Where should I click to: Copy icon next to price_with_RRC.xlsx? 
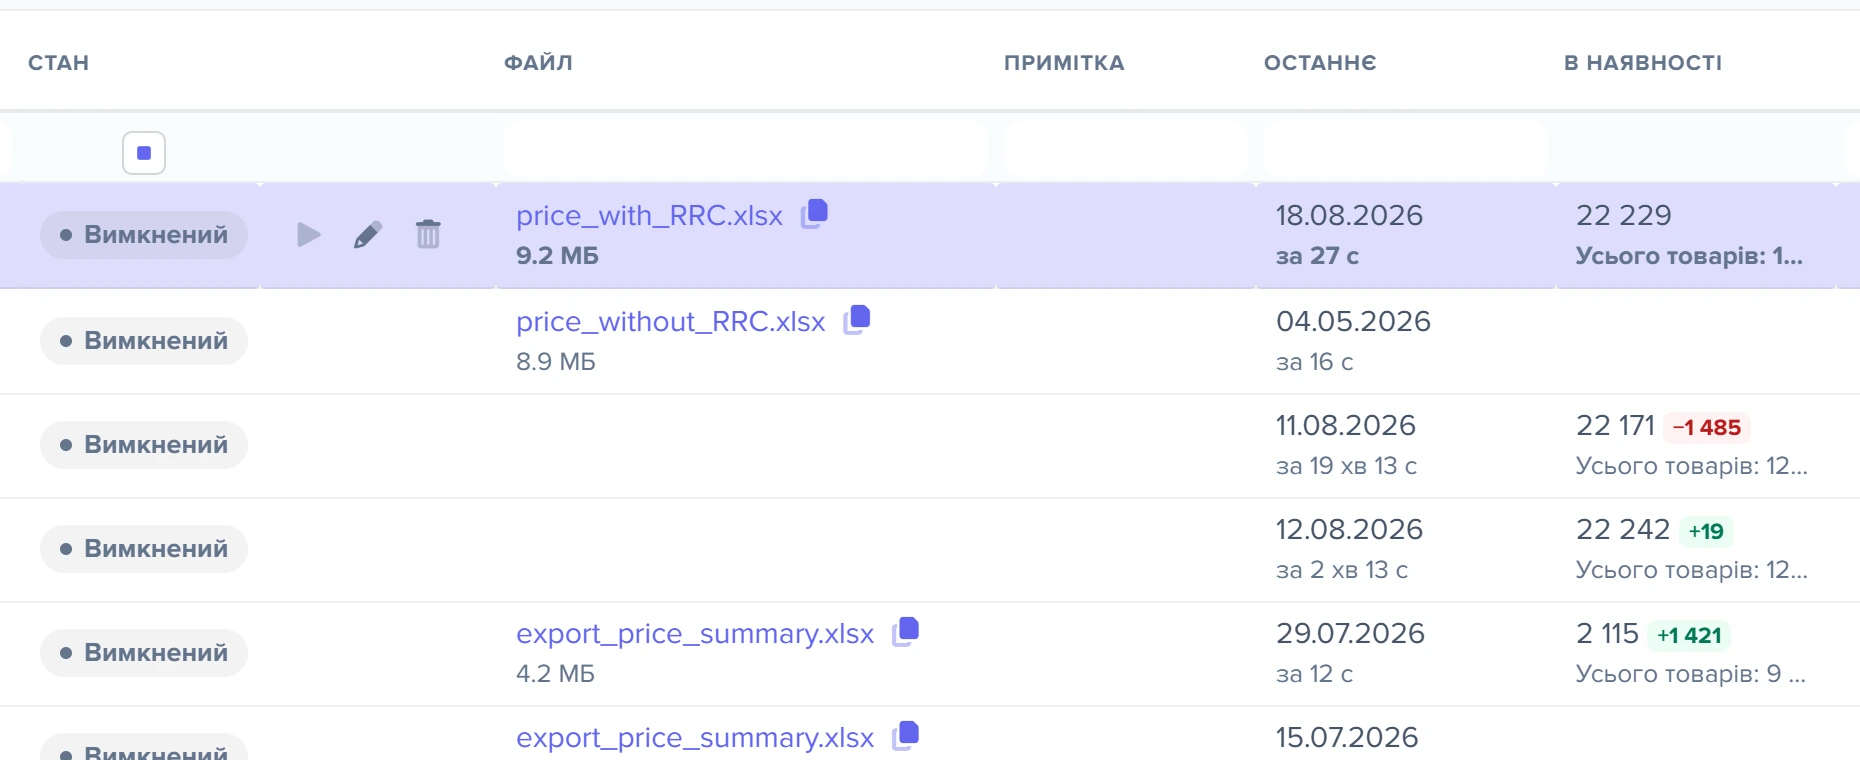[815, 213]
